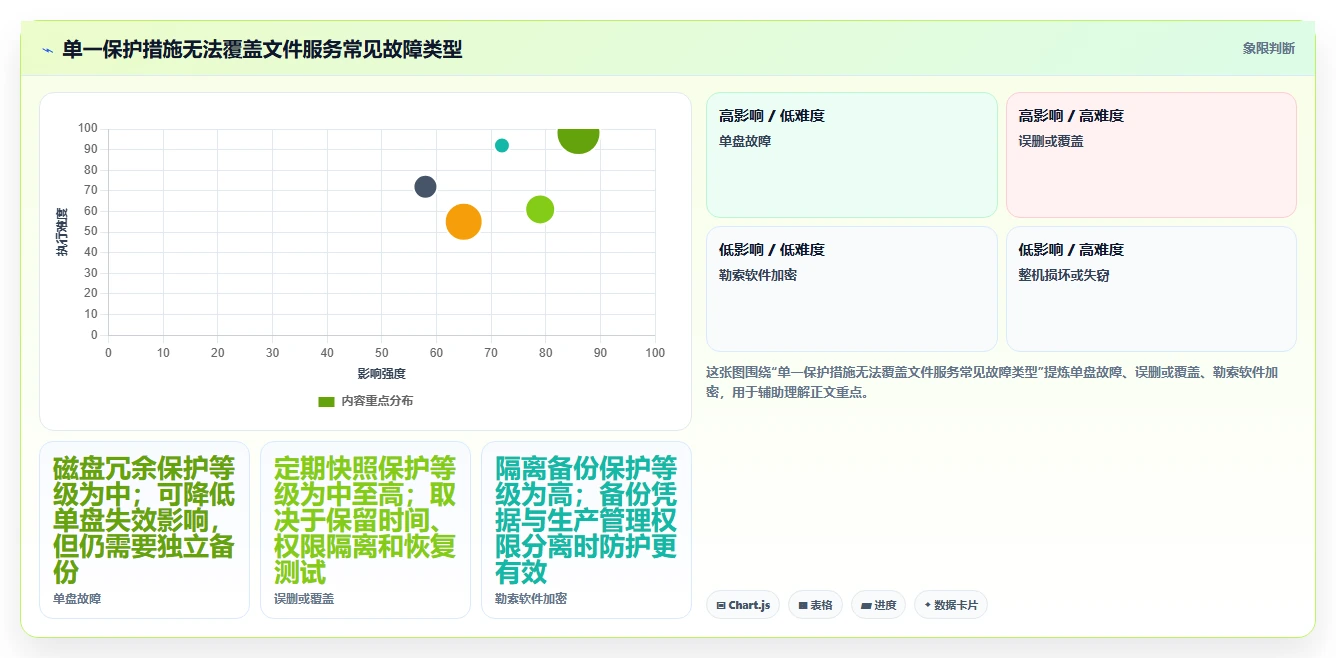This screenshot has width=1336, height=658.
Task: Click the Chart.js tag chip
Action: coord(744,605)
